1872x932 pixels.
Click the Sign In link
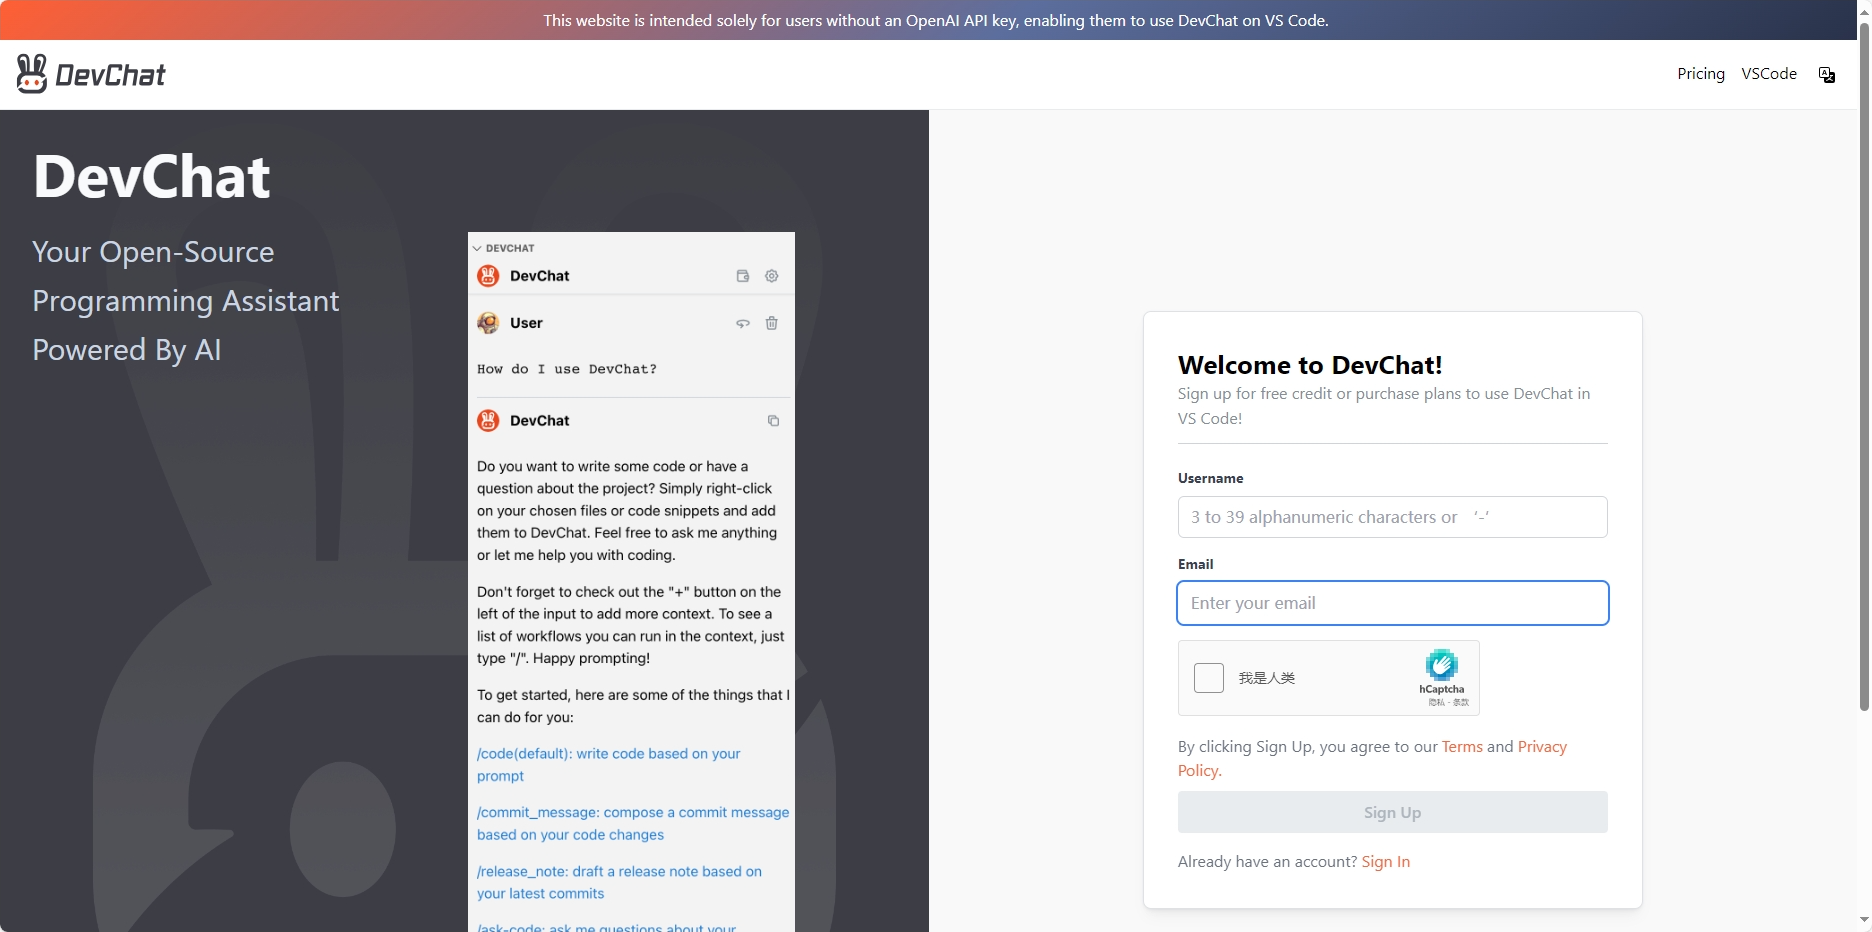pos(1386,861)
